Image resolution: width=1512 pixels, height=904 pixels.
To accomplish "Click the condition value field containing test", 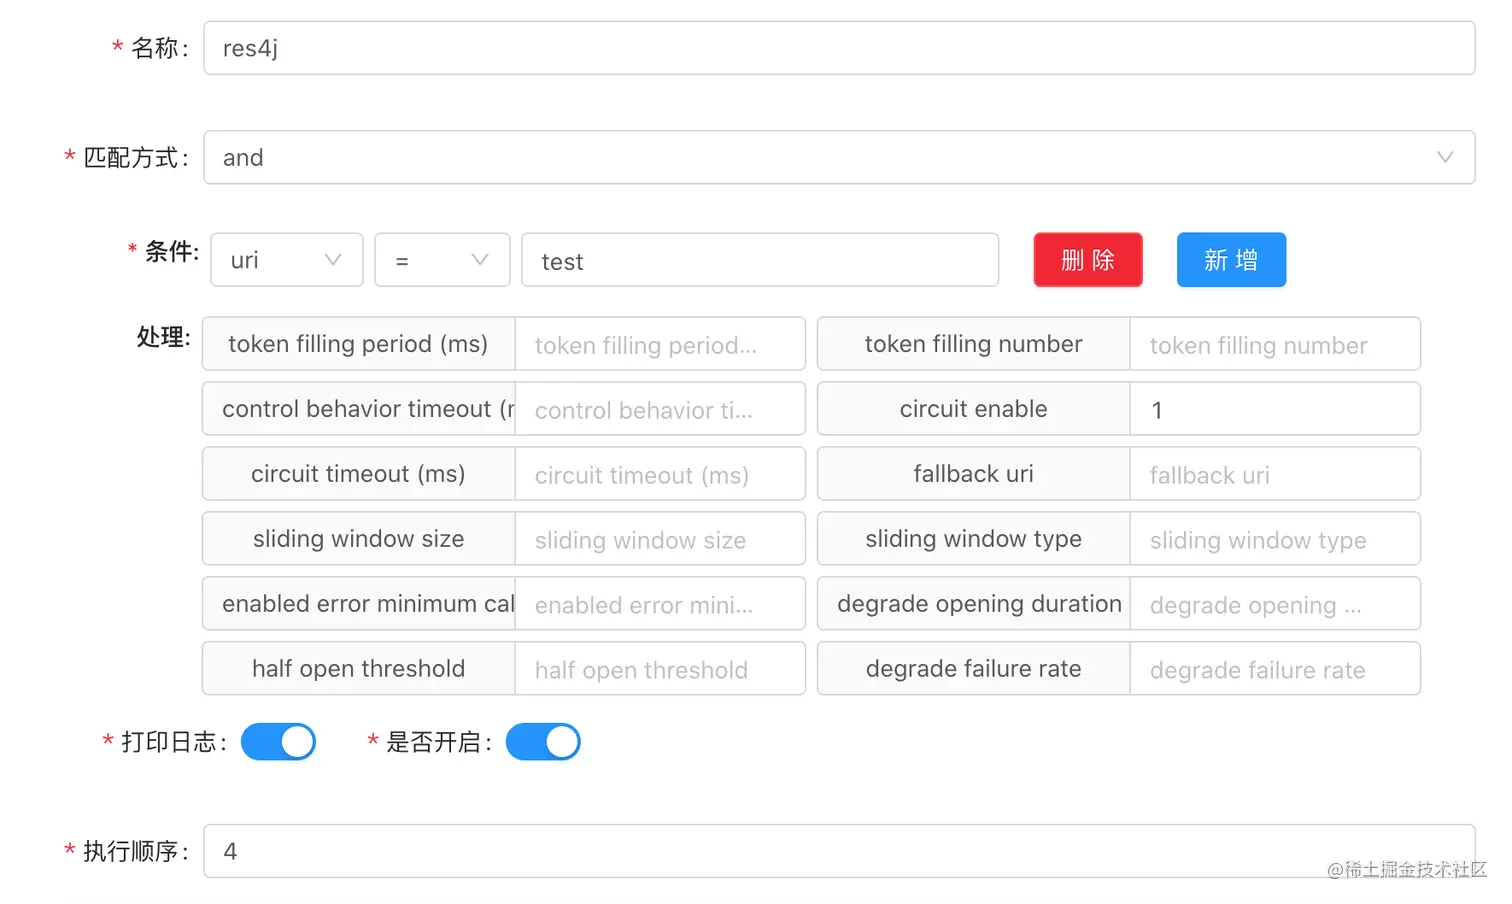I will (760, 260).
